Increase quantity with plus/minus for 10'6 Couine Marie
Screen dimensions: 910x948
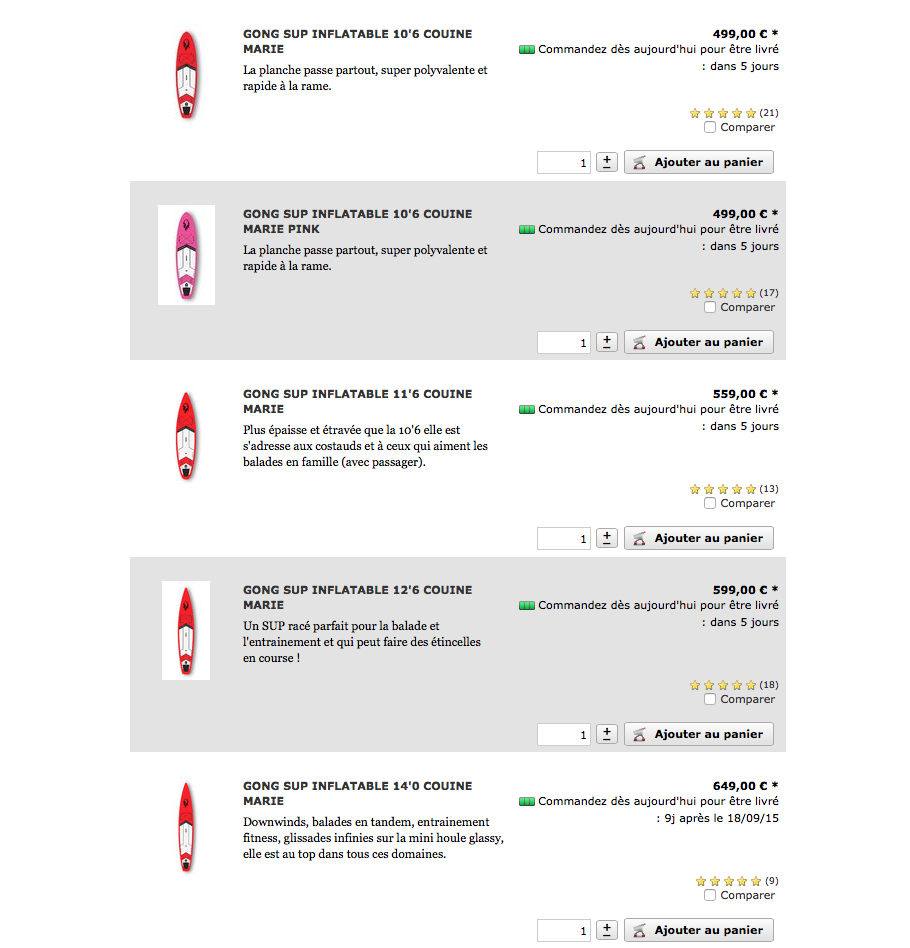(607, 162)
